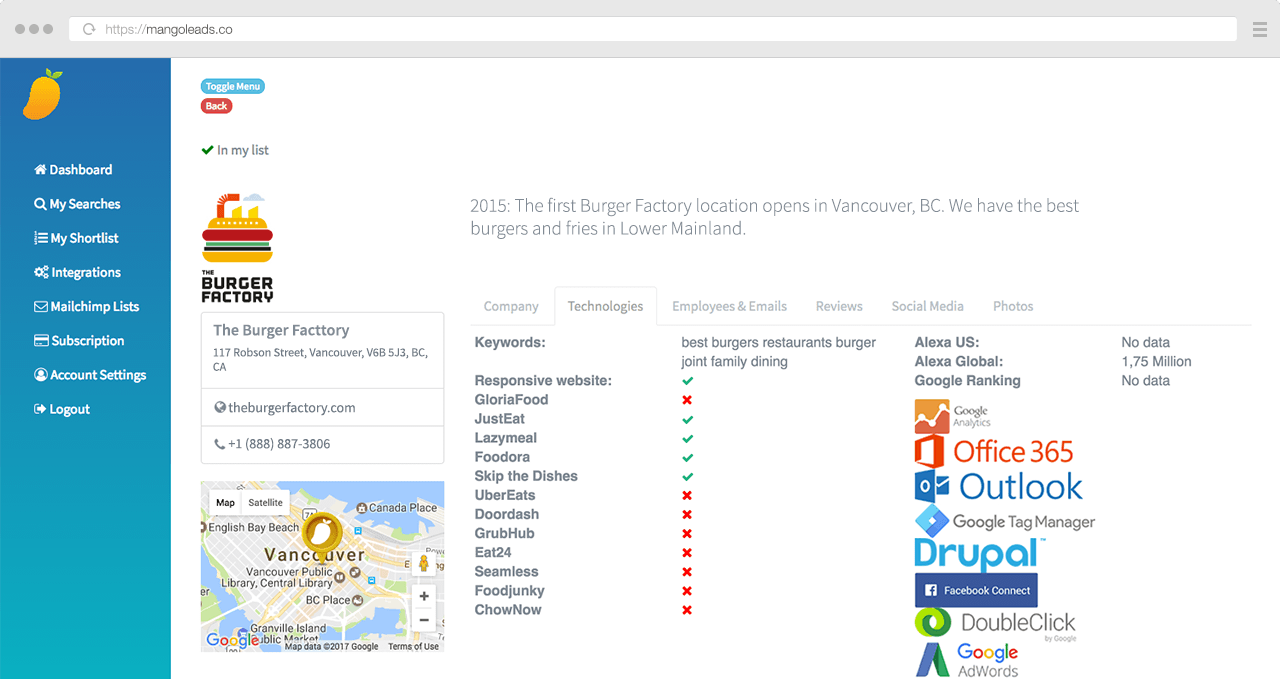
Task: Open Integrations from the sidebar
Action: coord(77,272)
